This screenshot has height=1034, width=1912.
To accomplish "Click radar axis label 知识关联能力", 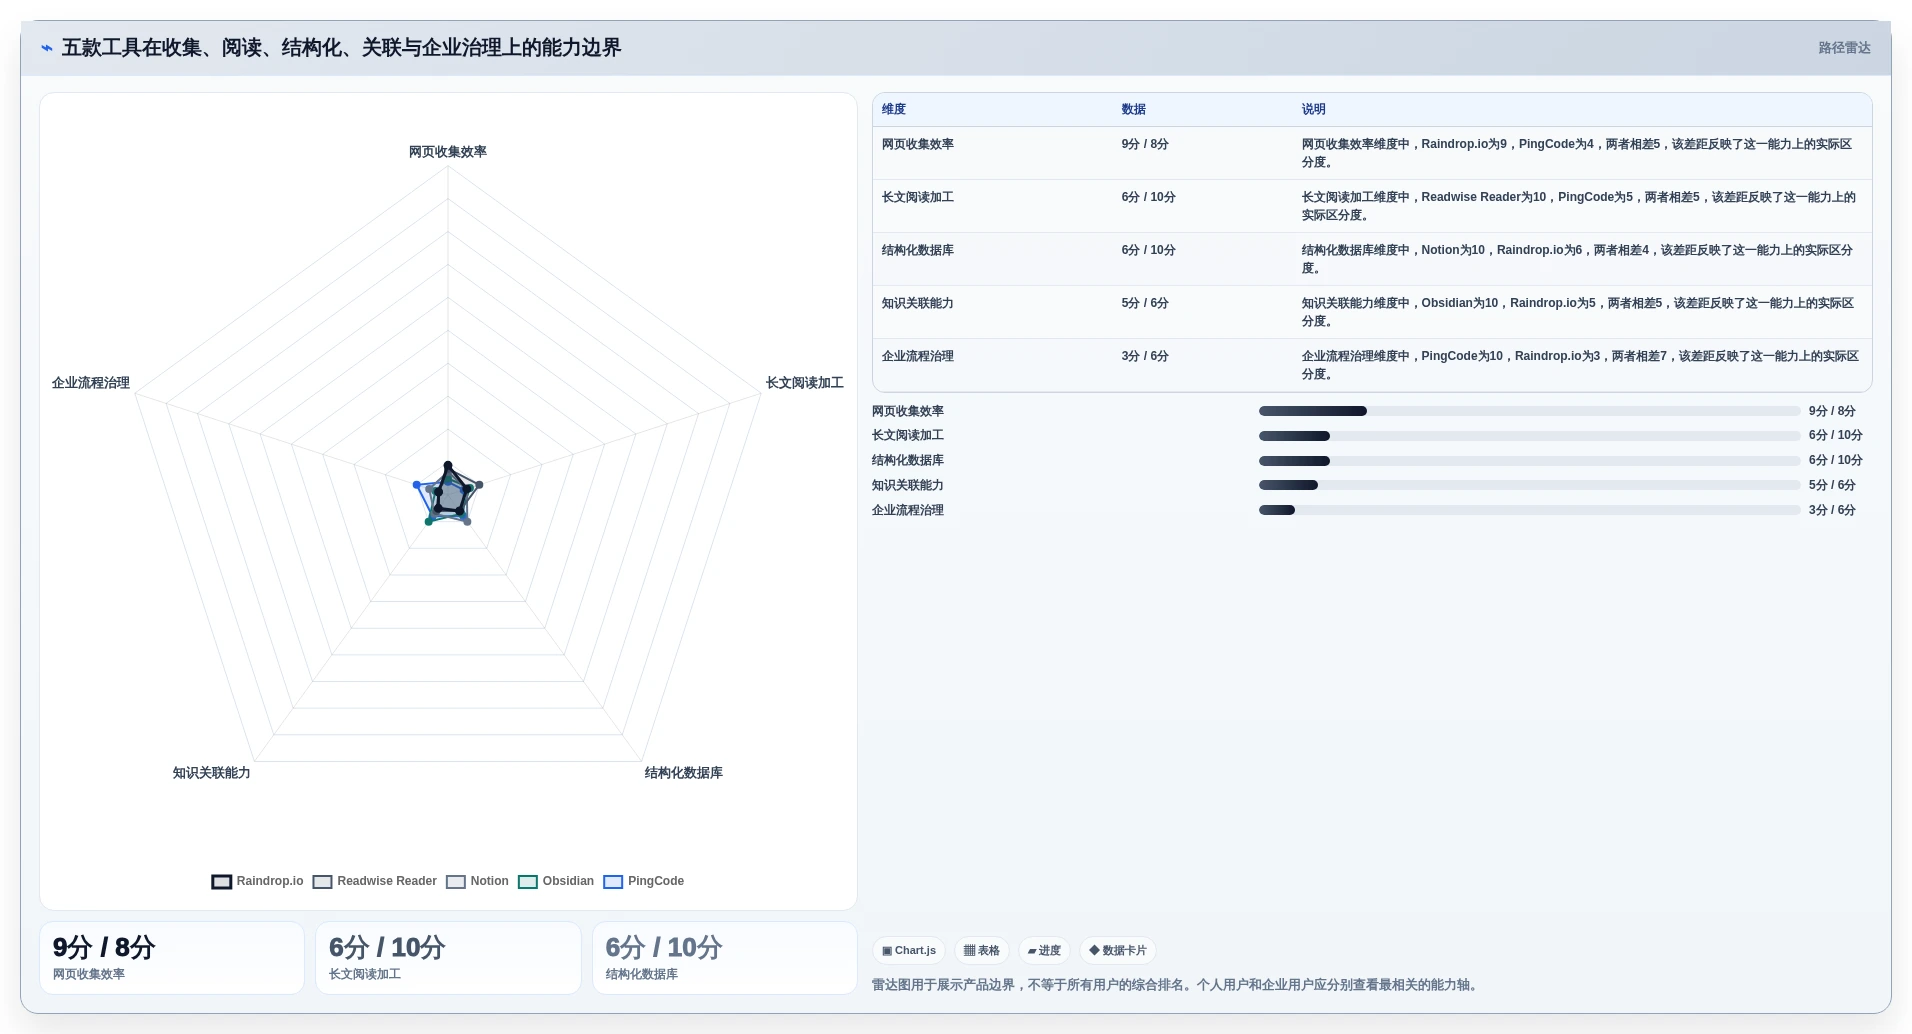I will coord(212,773).
